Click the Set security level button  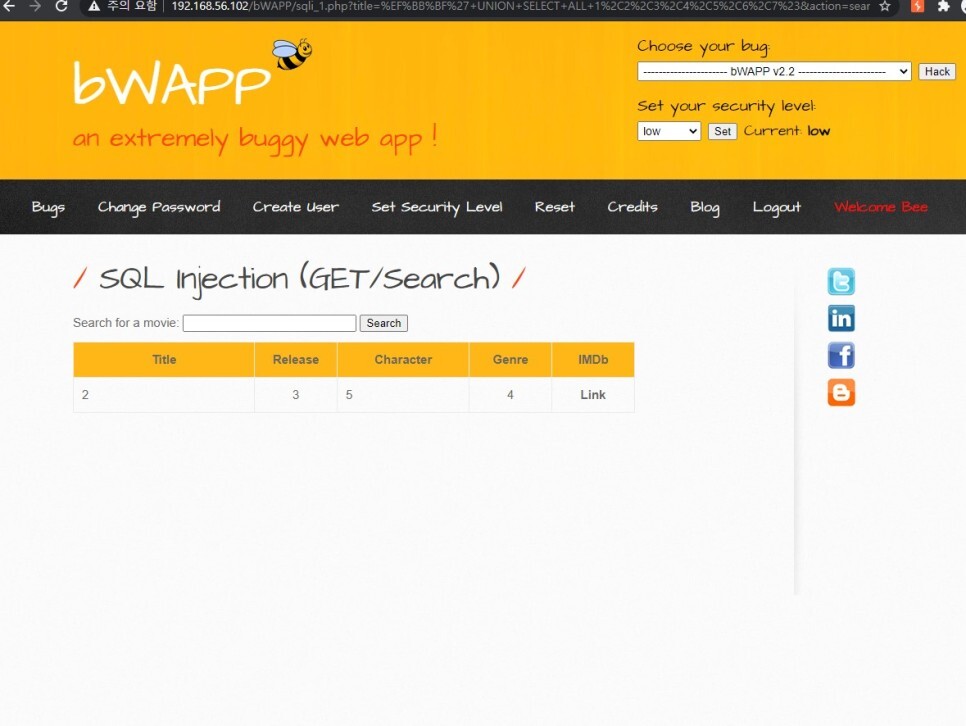pos(722,131)
